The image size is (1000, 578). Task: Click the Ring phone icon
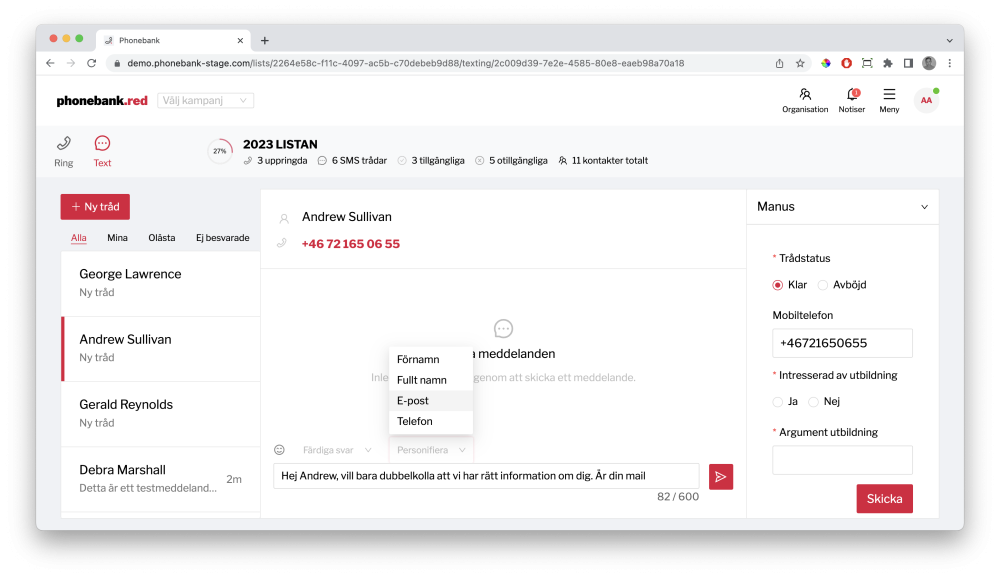(64, 144)
